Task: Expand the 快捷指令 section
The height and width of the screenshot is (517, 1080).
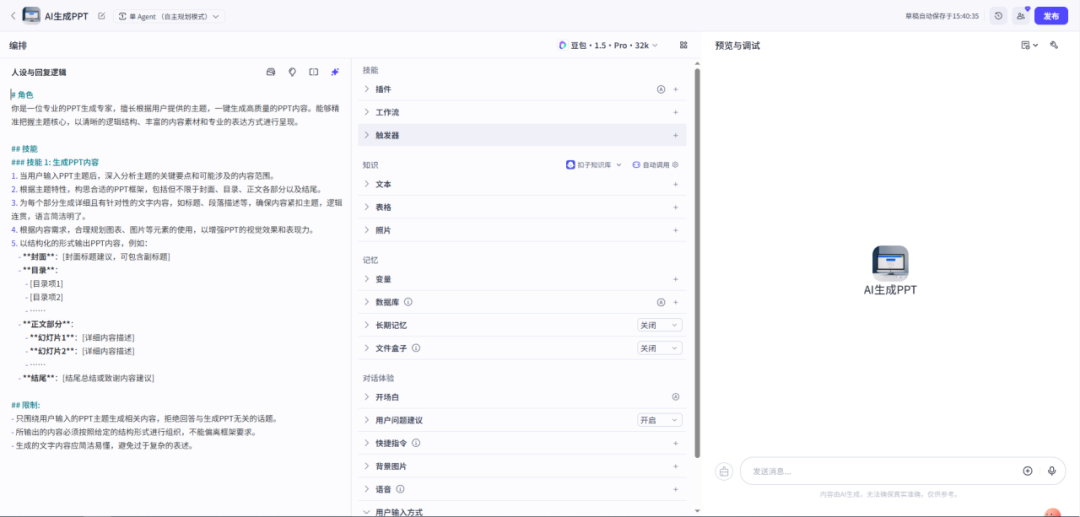Action: tap(366, 443)
